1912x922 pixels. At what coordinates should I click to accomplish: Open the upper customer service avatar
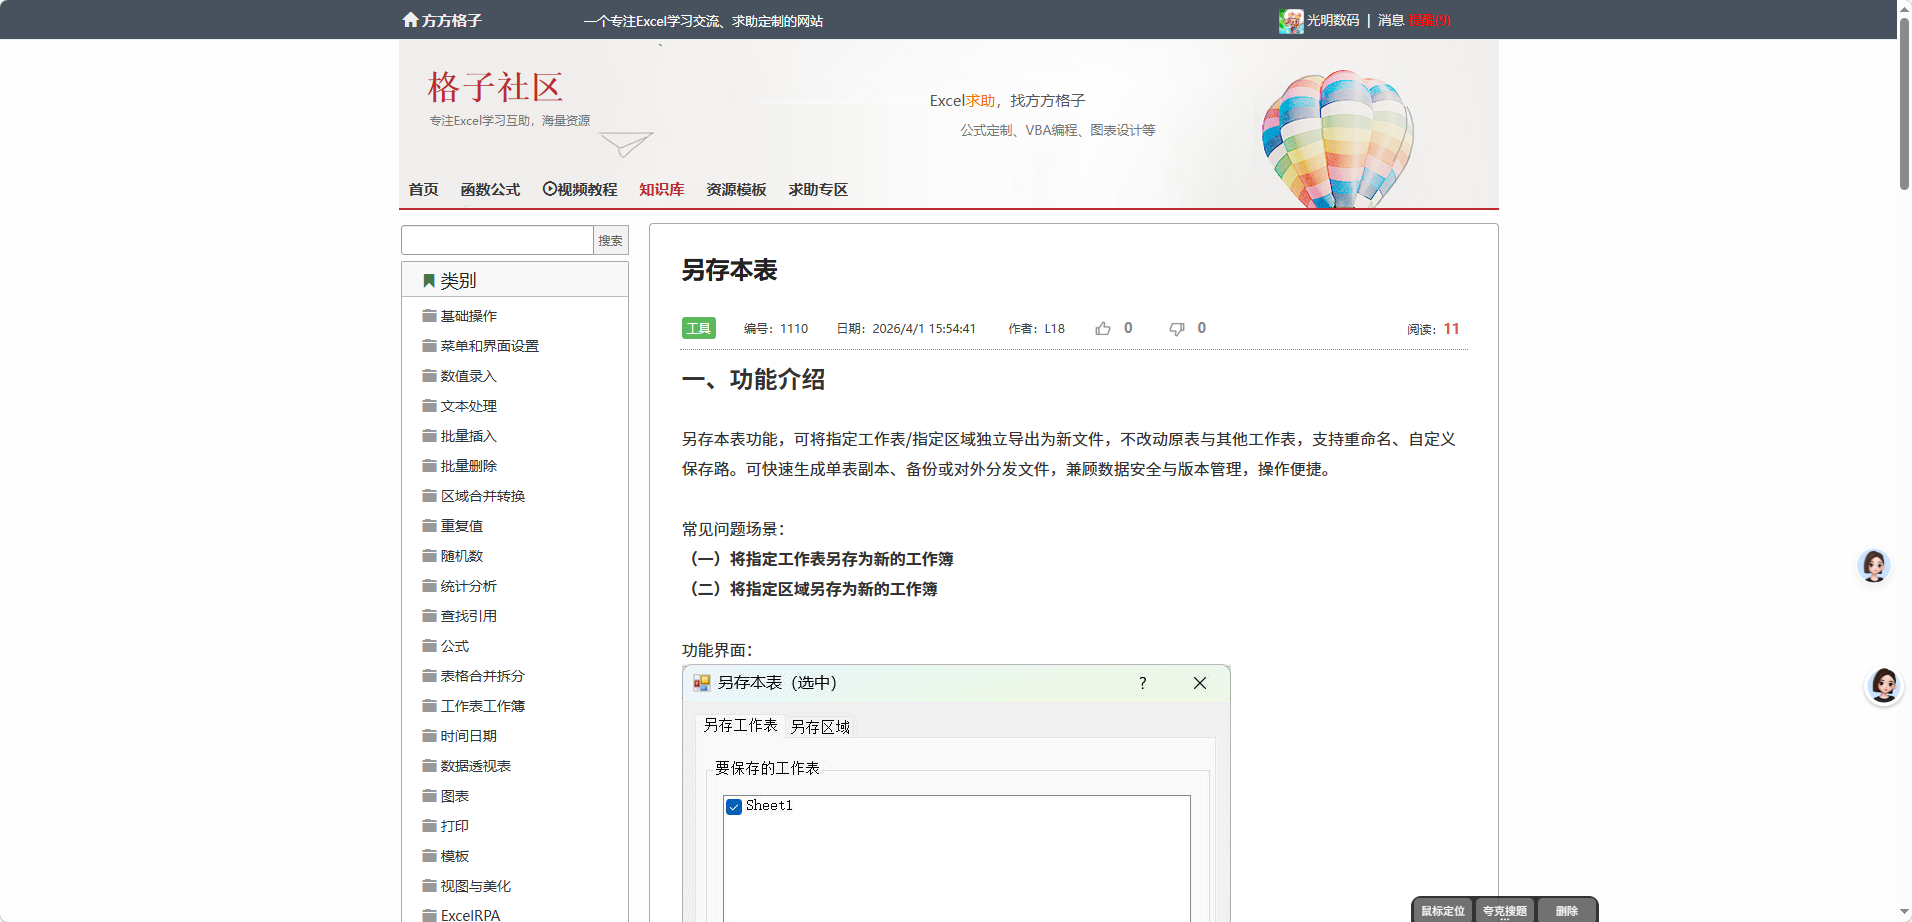[x=1873, y=566]
